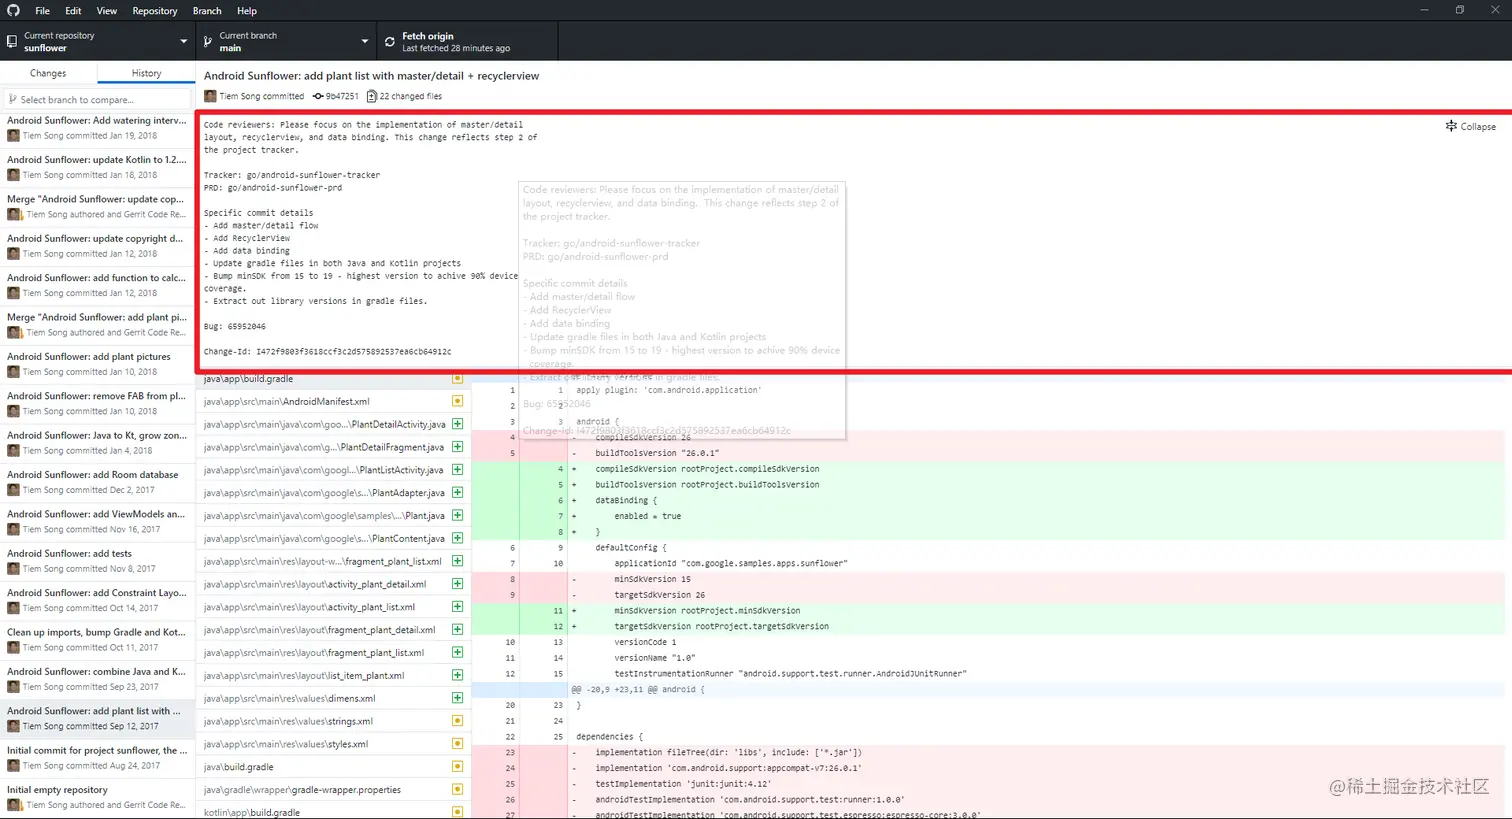Select commit add plant pictures Jan 10
The width and height of the screenshot is (1512, 819).
click(x=97, y=364)
